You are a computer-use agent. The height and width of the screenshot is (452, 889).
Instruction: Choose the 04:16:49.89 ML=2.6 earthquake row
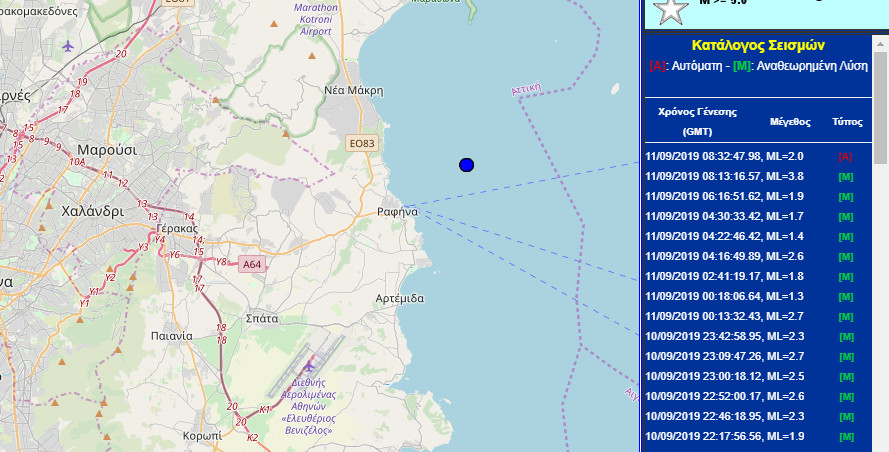click(711, 256)
